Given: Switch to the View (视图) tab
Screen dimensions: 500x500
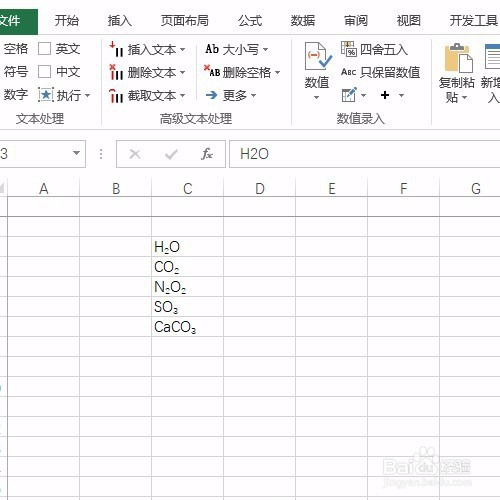Looking at the screenshot, I should tap(409, 21).
